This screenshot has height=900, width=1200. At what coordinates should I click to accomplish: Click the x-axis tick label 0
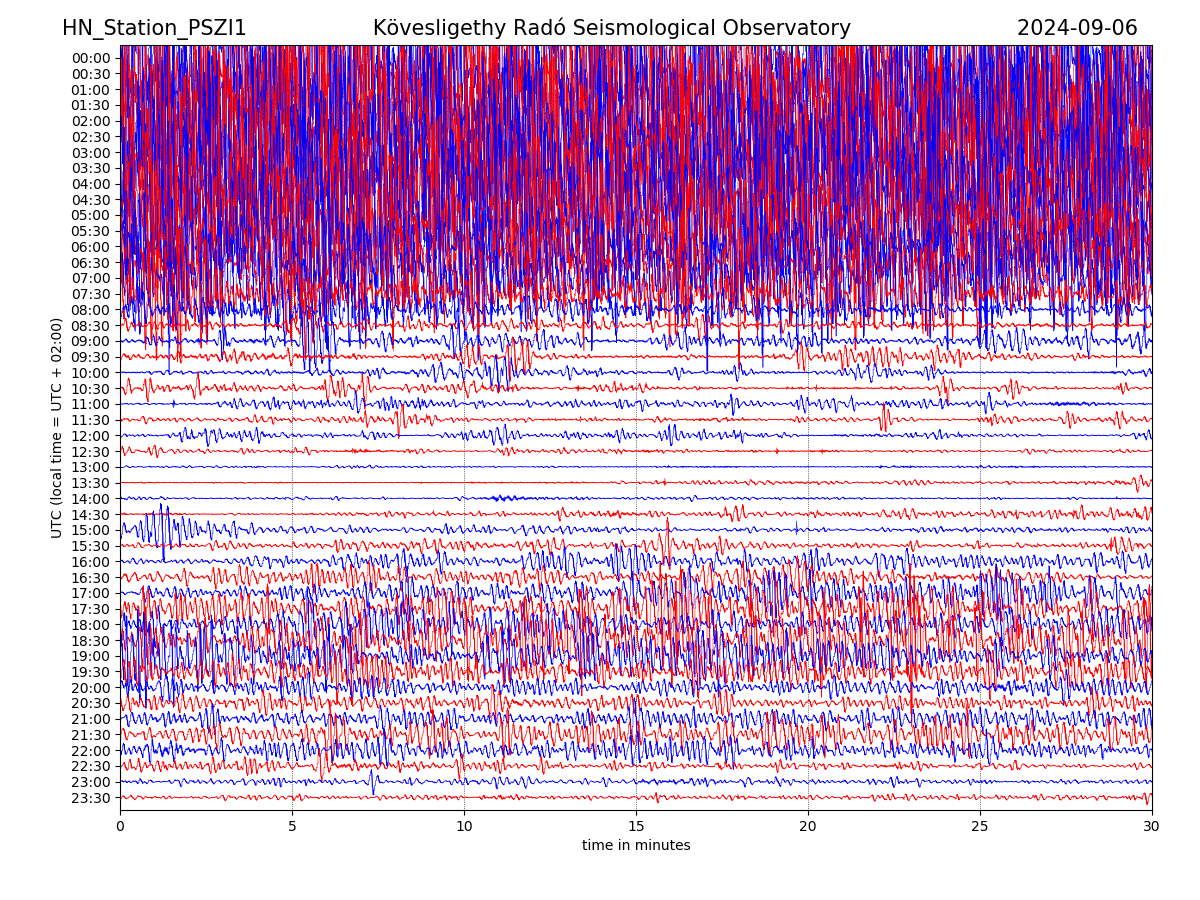click(x=120, y=827)
